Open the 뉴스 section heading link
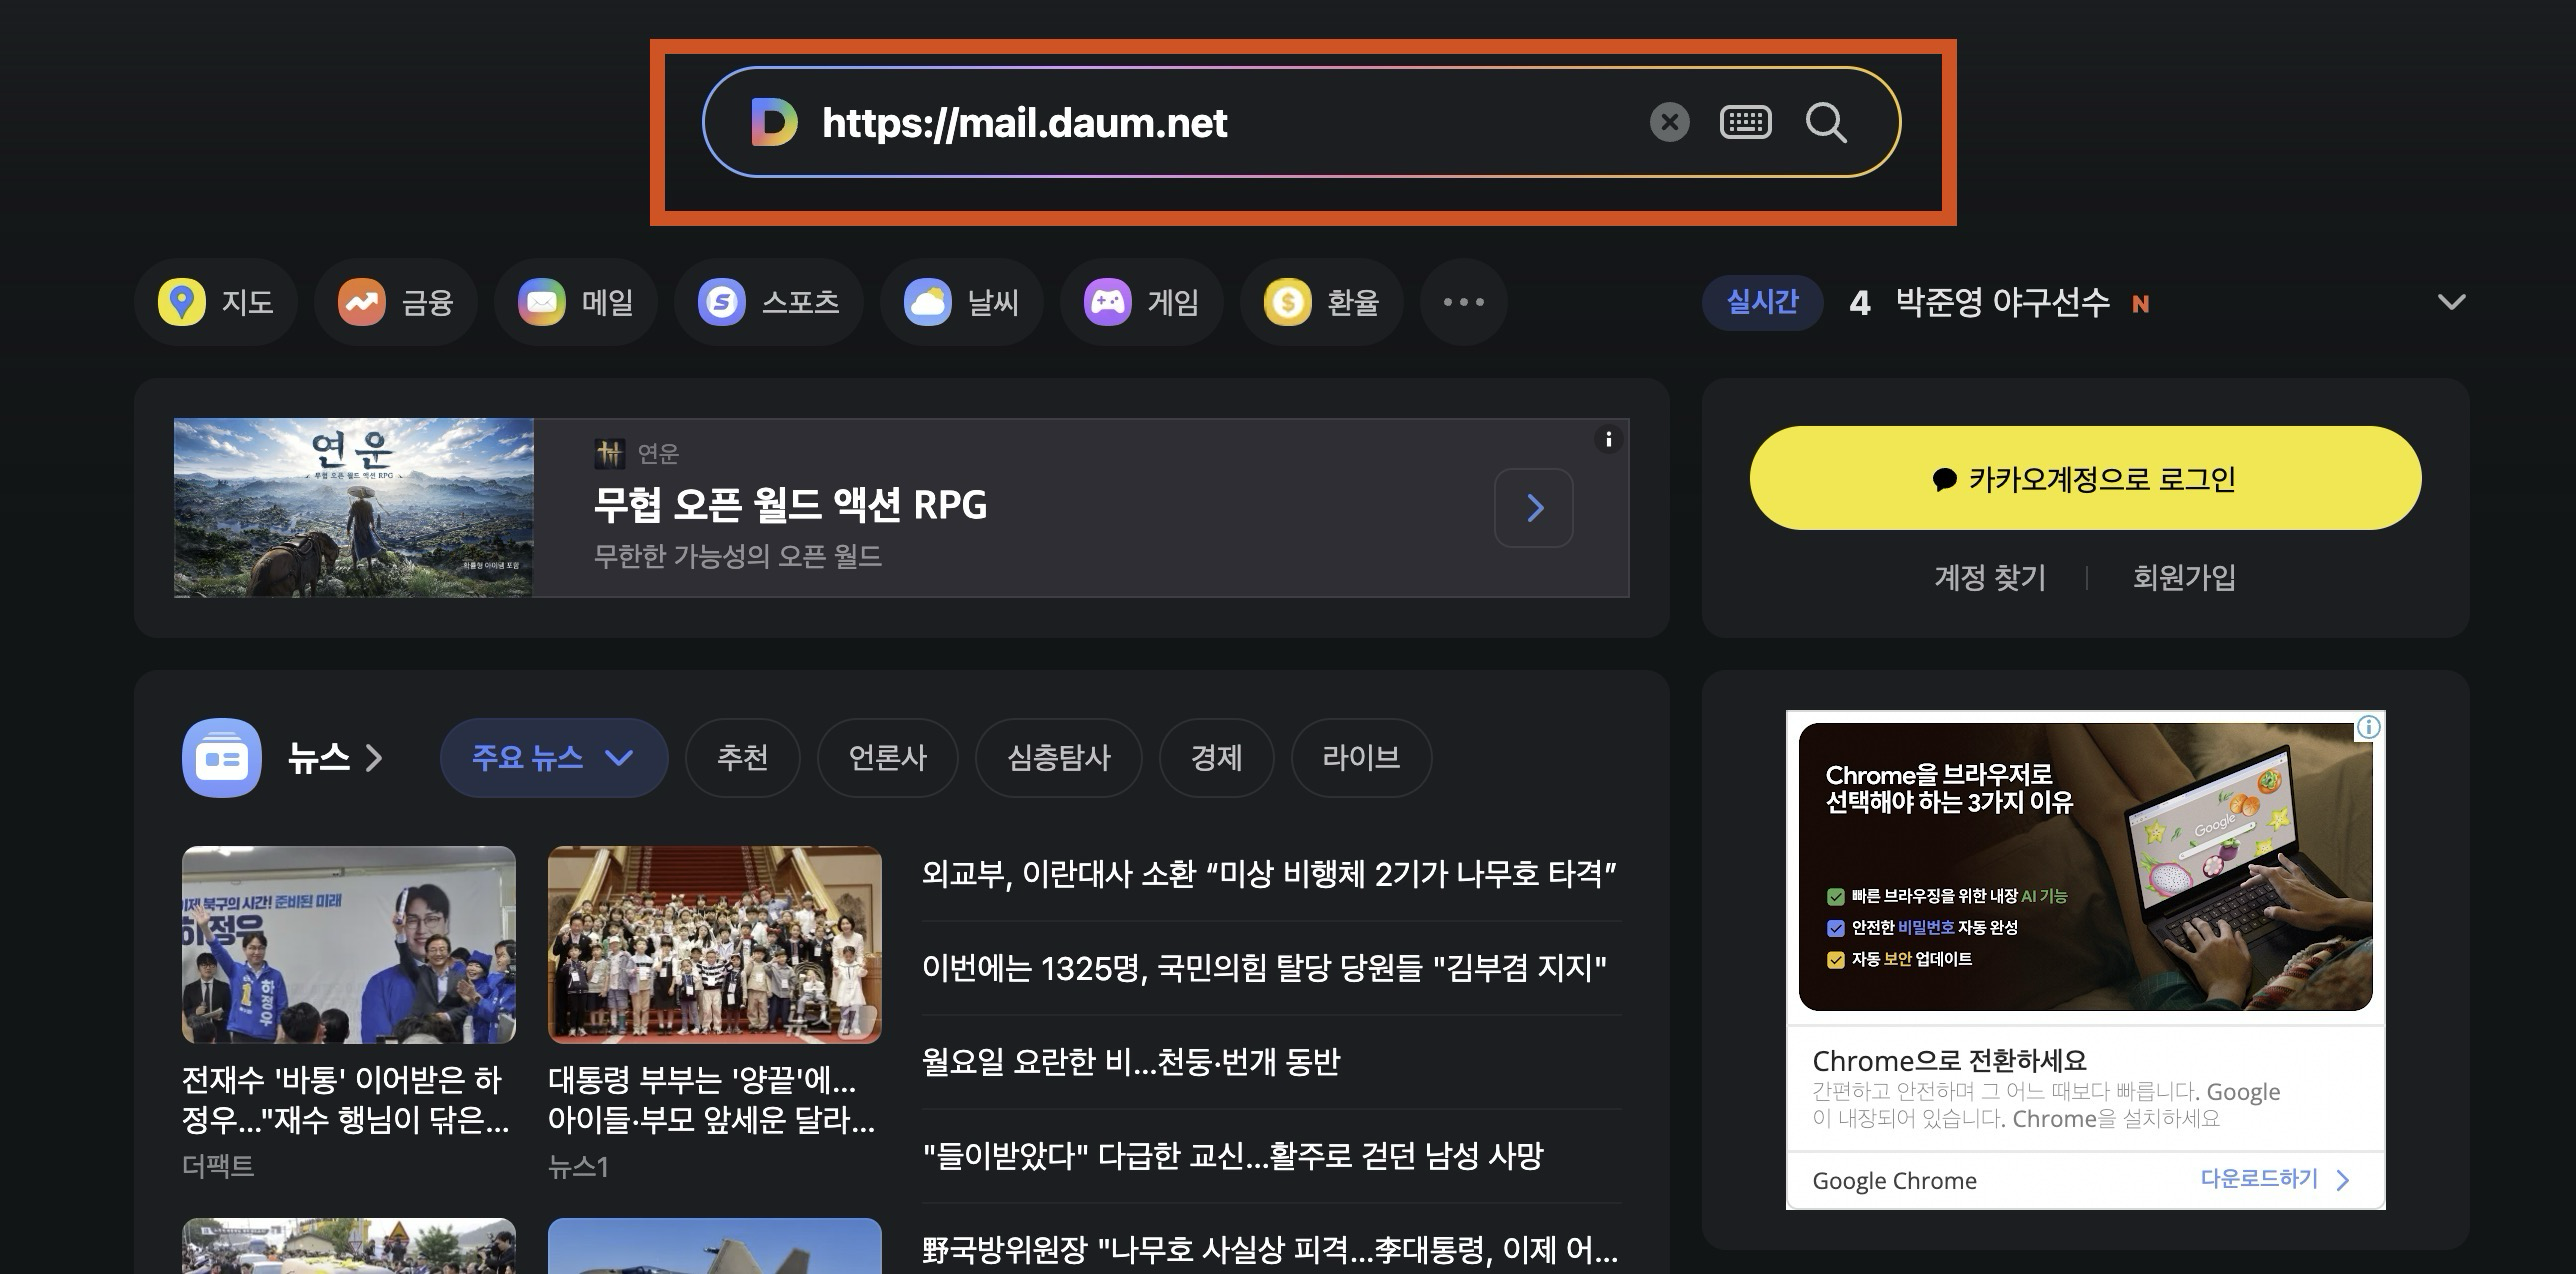 pyautogui.click(x=336, y=758)
